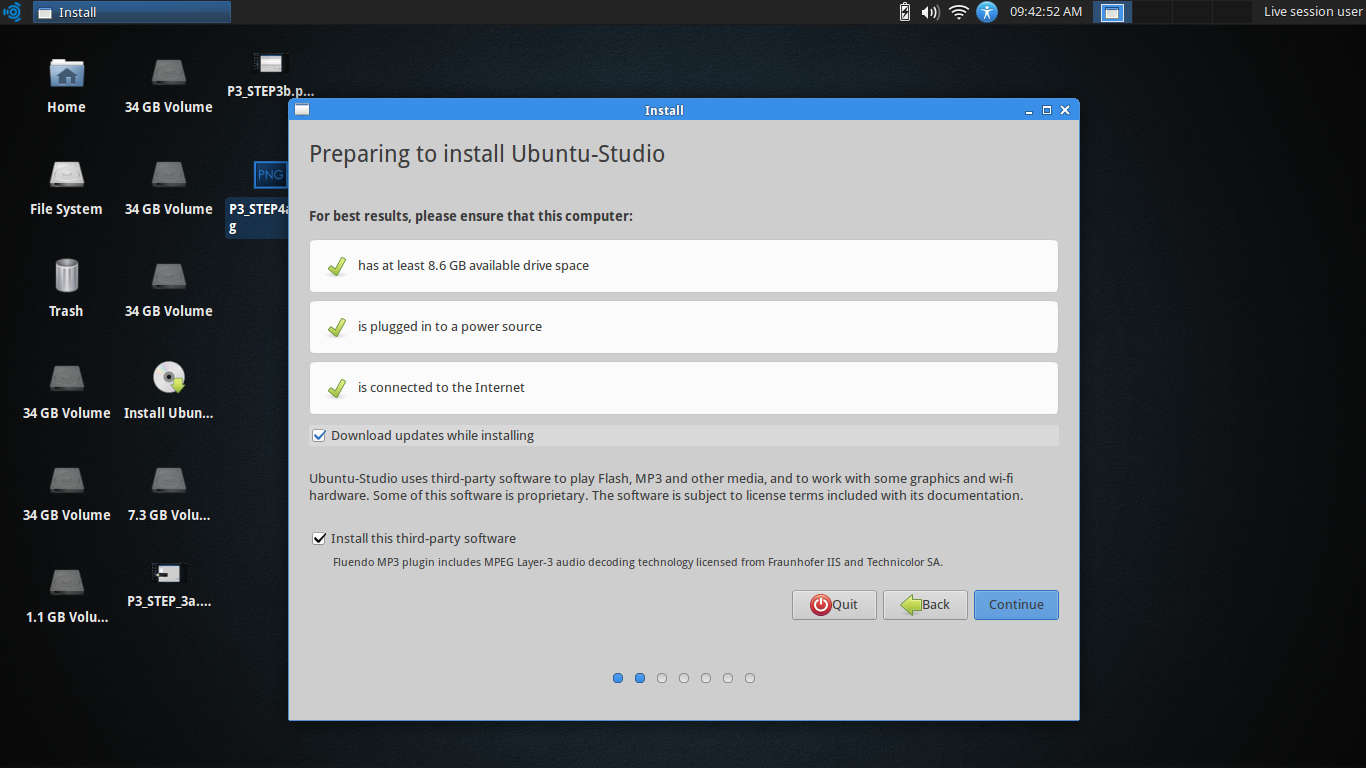Open the volume speaker icon in panel
Viewport: 1366px width, 768px height.
[x=930, y=12]
